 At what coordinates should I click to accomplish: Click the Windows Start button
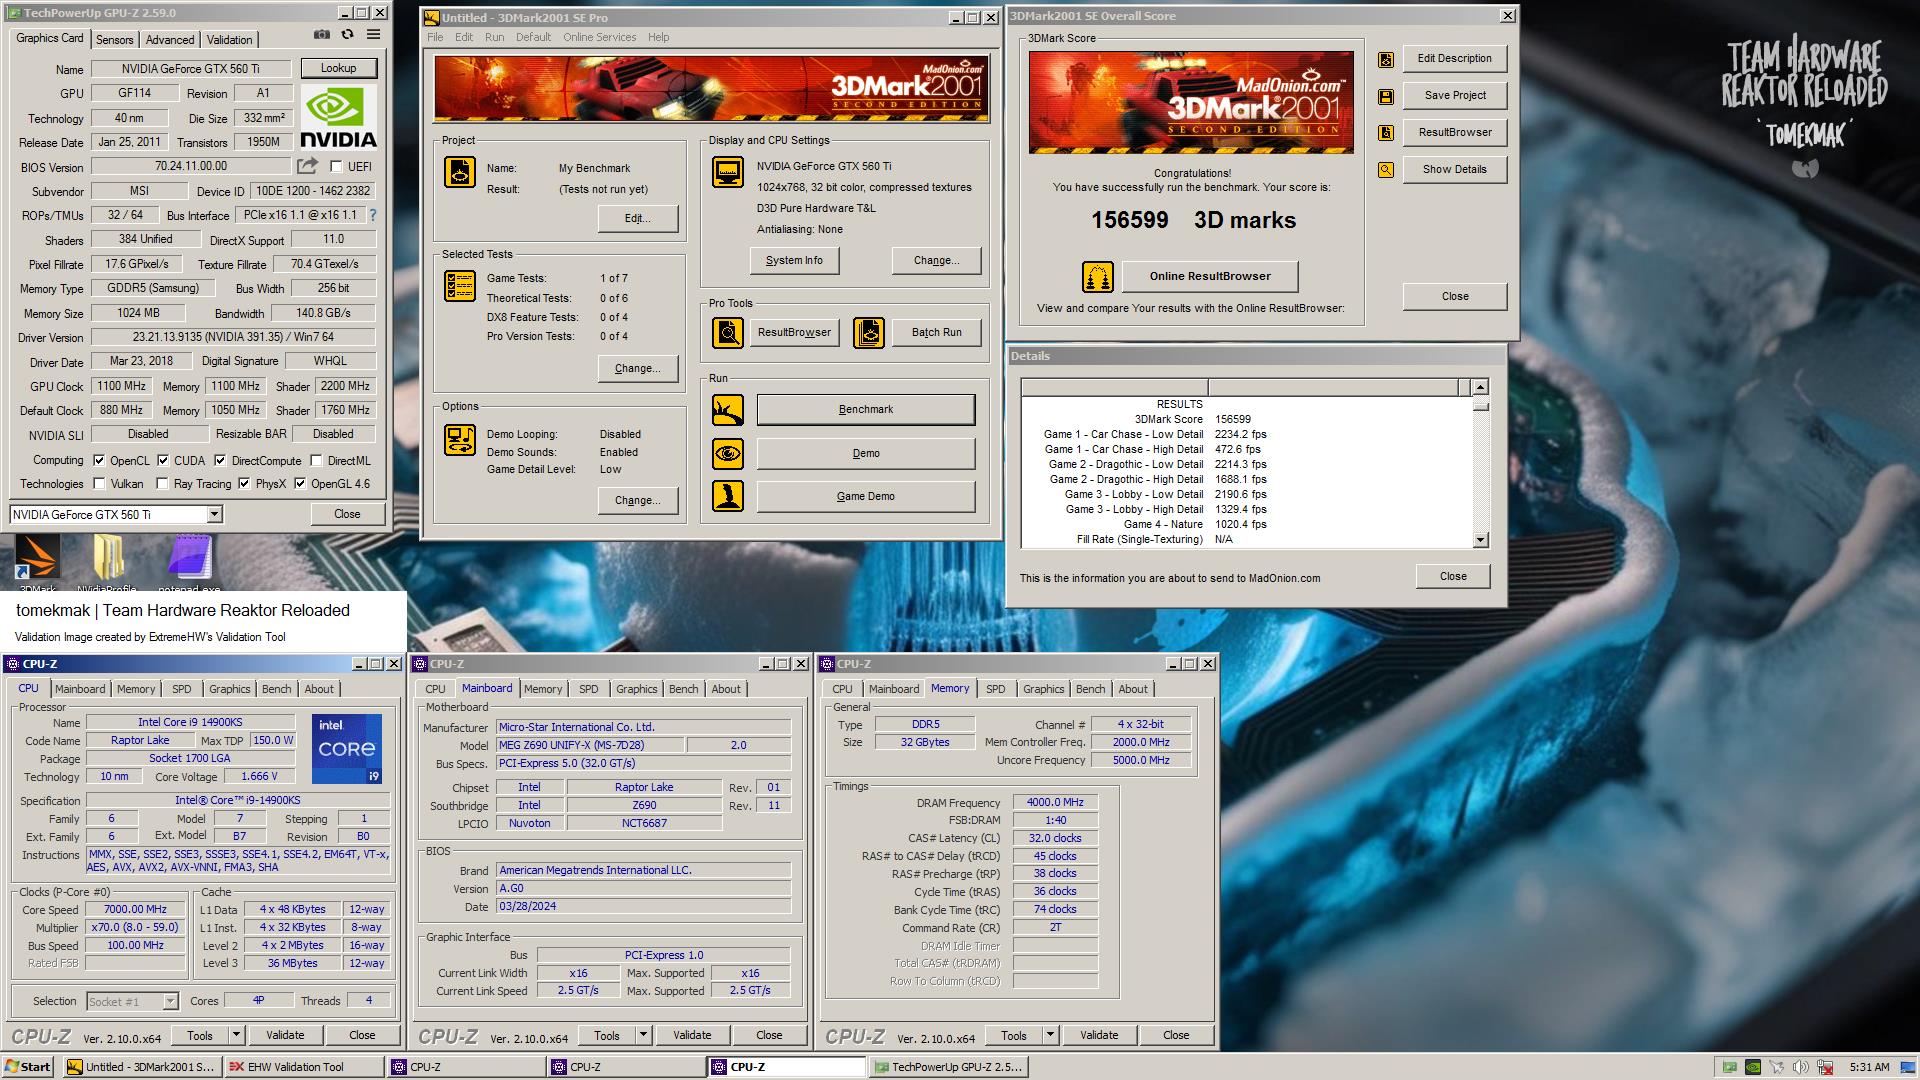click(x=27, y=1067)
